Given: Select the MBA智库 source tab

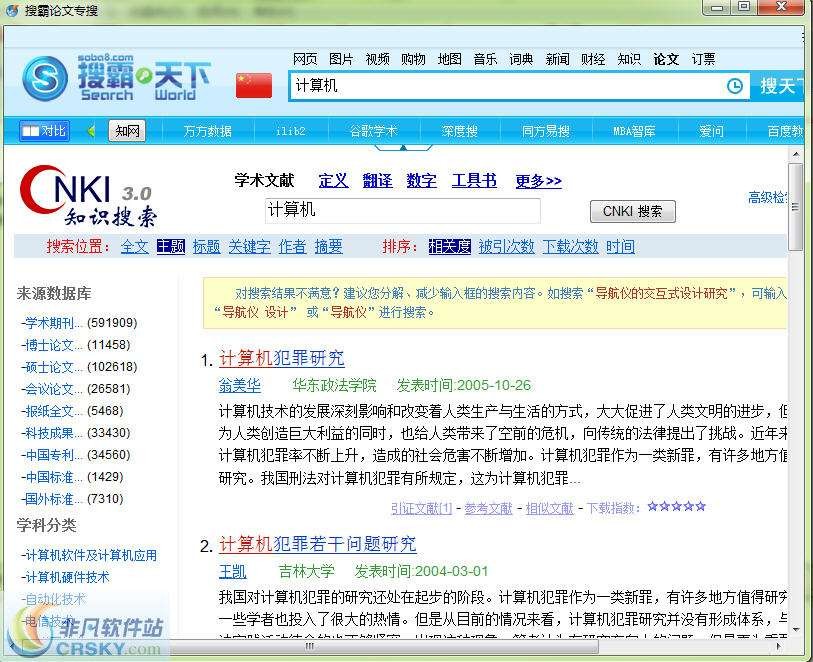Looking at the screenshot, I should click(634, 131).
